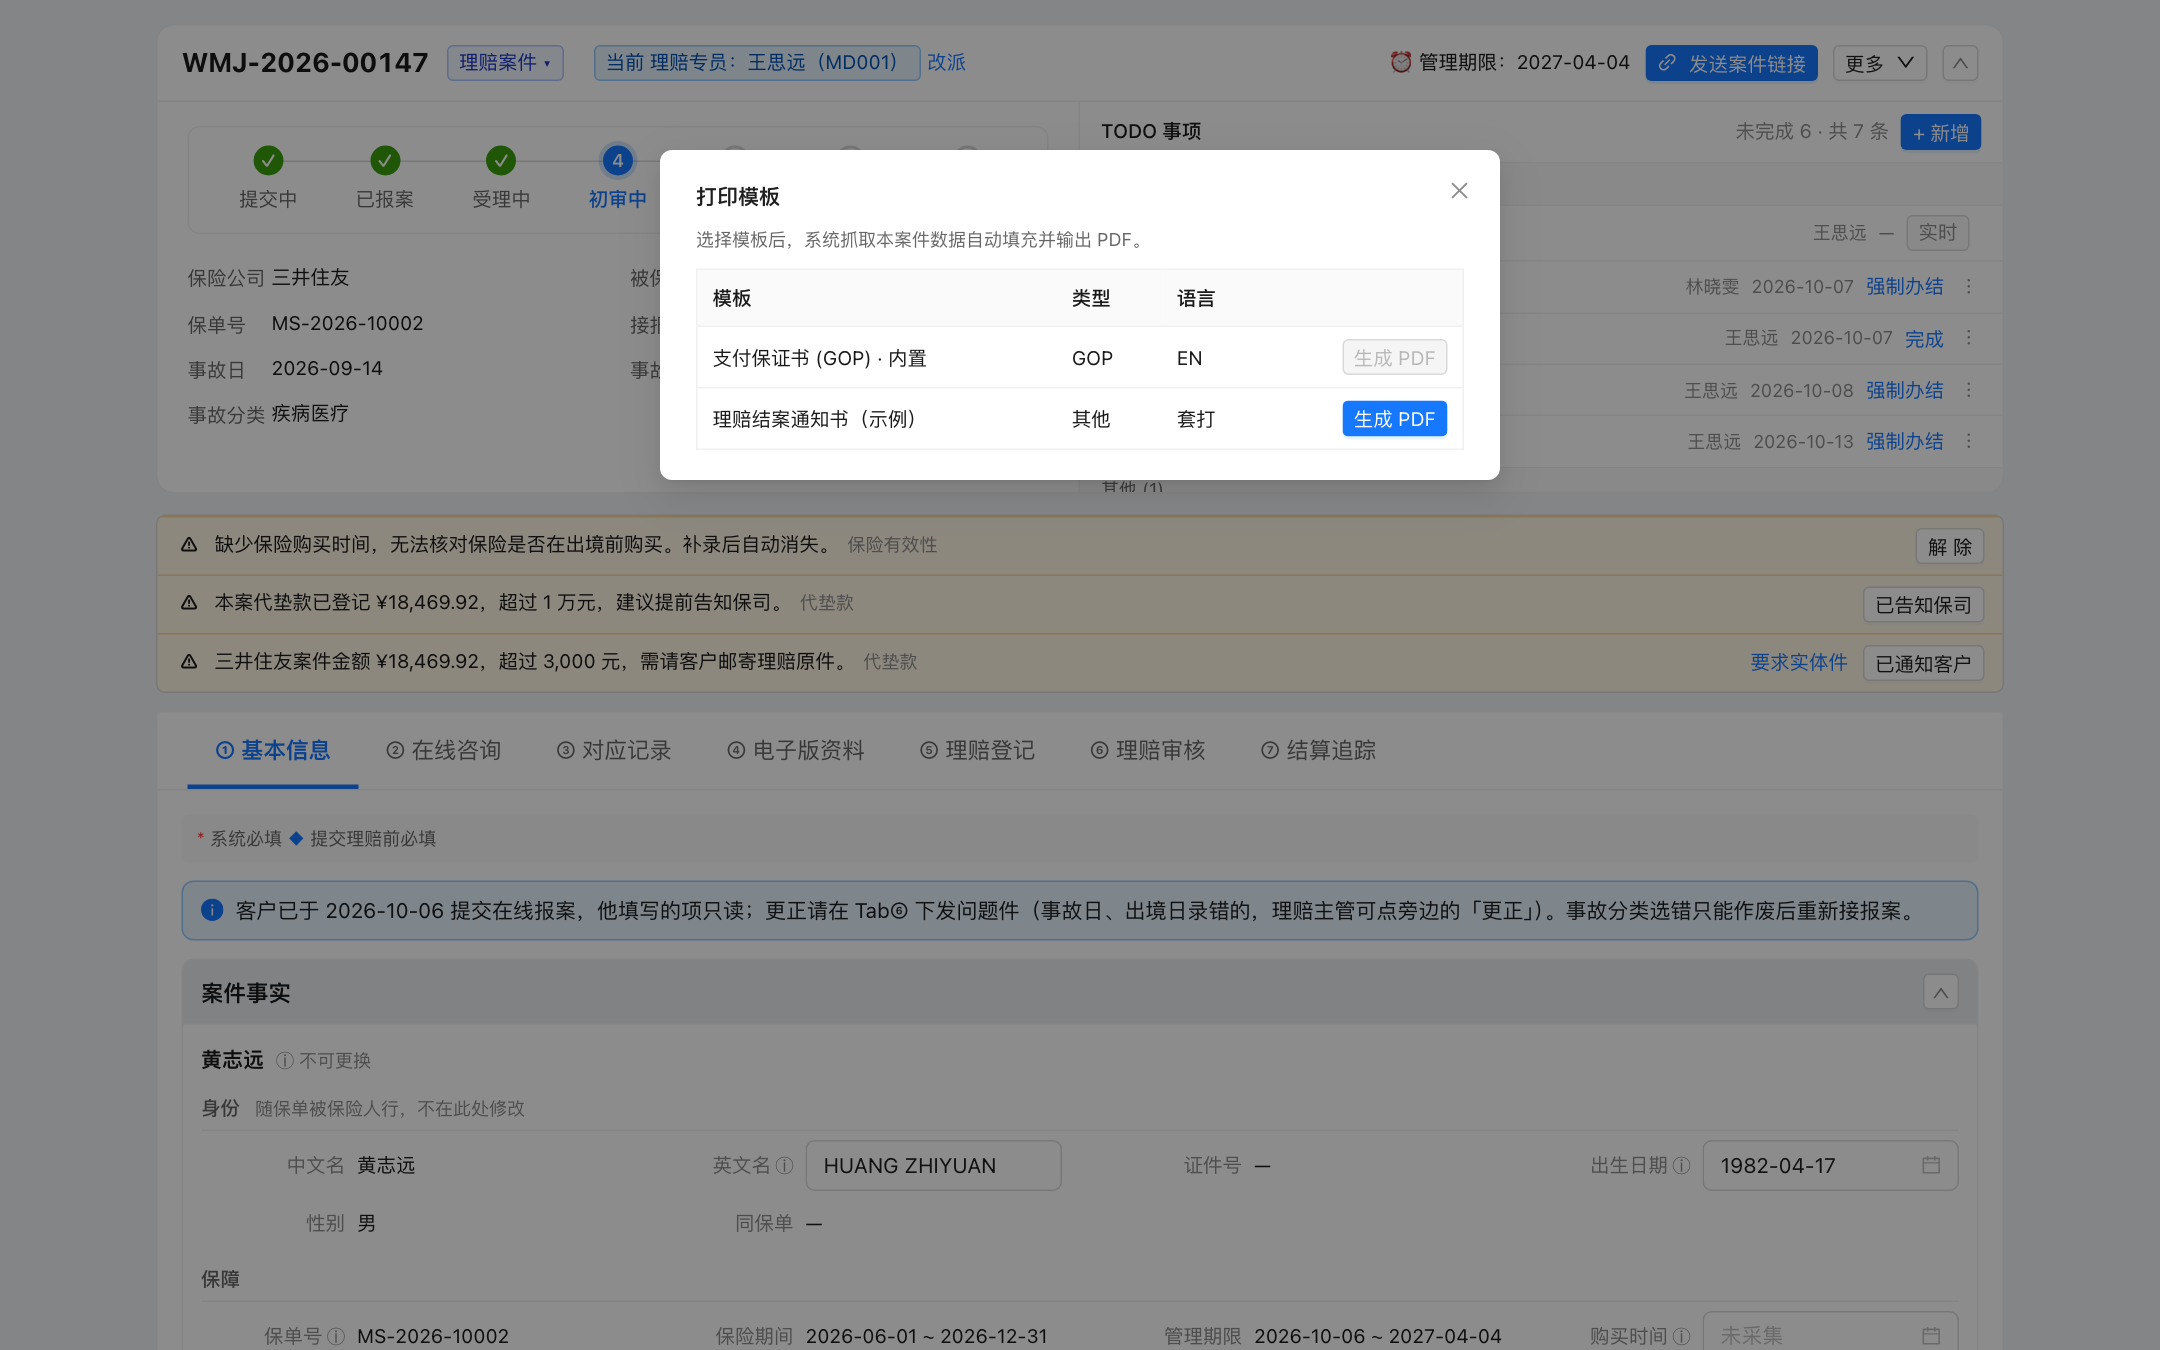The image size is (2160, 1350).
Task: Open more options for 林晓雯 task row
Action: click(1969, 287)
